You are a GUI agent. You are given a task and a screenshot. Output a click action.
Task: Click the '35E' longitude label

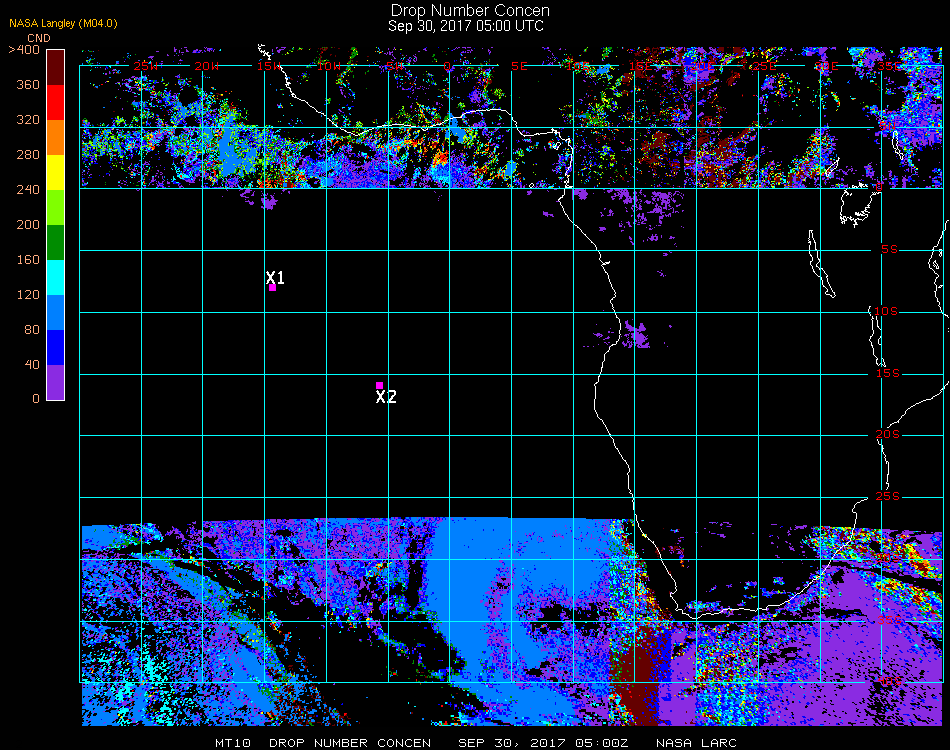tap(889, 66)
